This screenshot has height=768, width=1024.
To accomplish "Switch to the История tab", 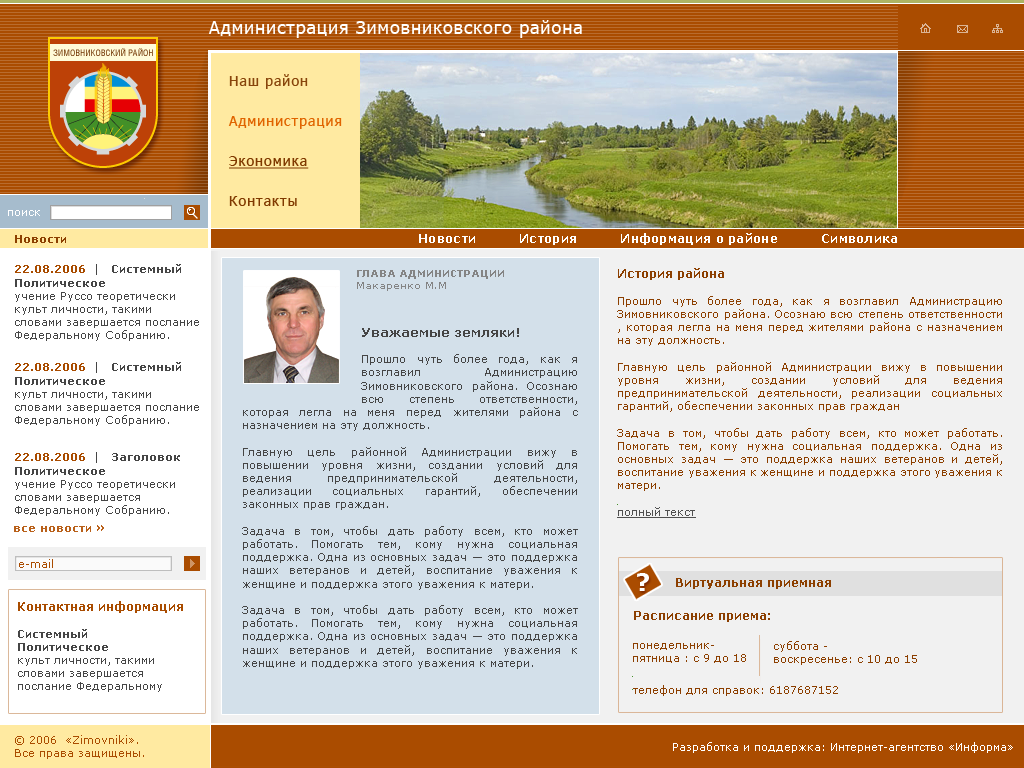I will (546, 238).
